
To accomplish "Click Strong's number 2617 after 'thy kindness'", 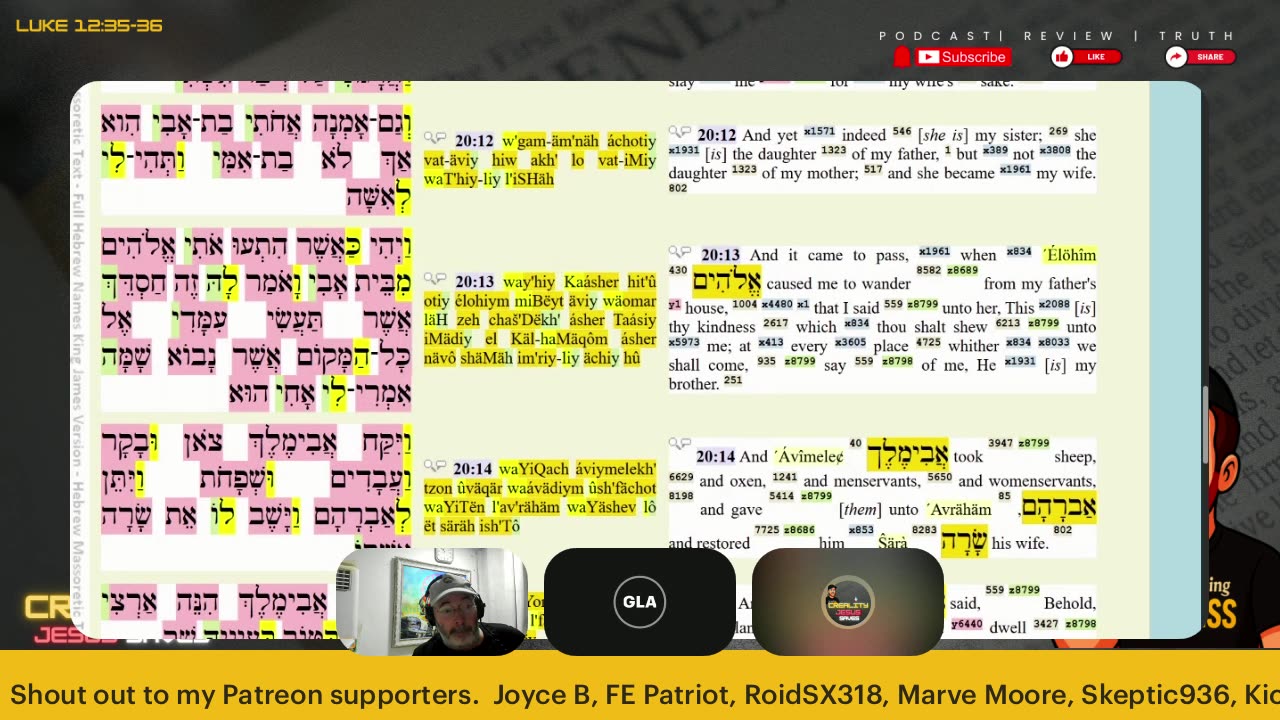I will 776,323.
